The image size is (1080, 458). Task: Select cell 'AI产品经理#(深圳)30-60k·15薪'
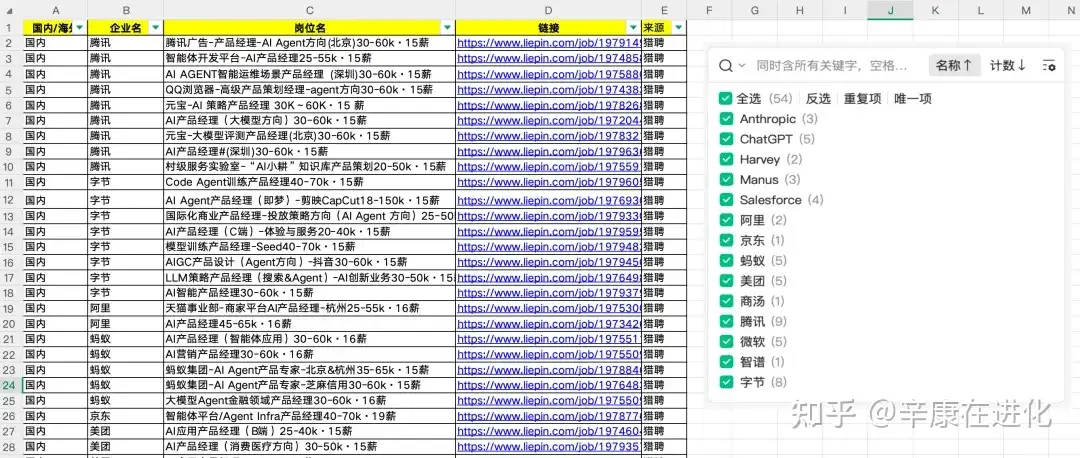coord(309,152)
